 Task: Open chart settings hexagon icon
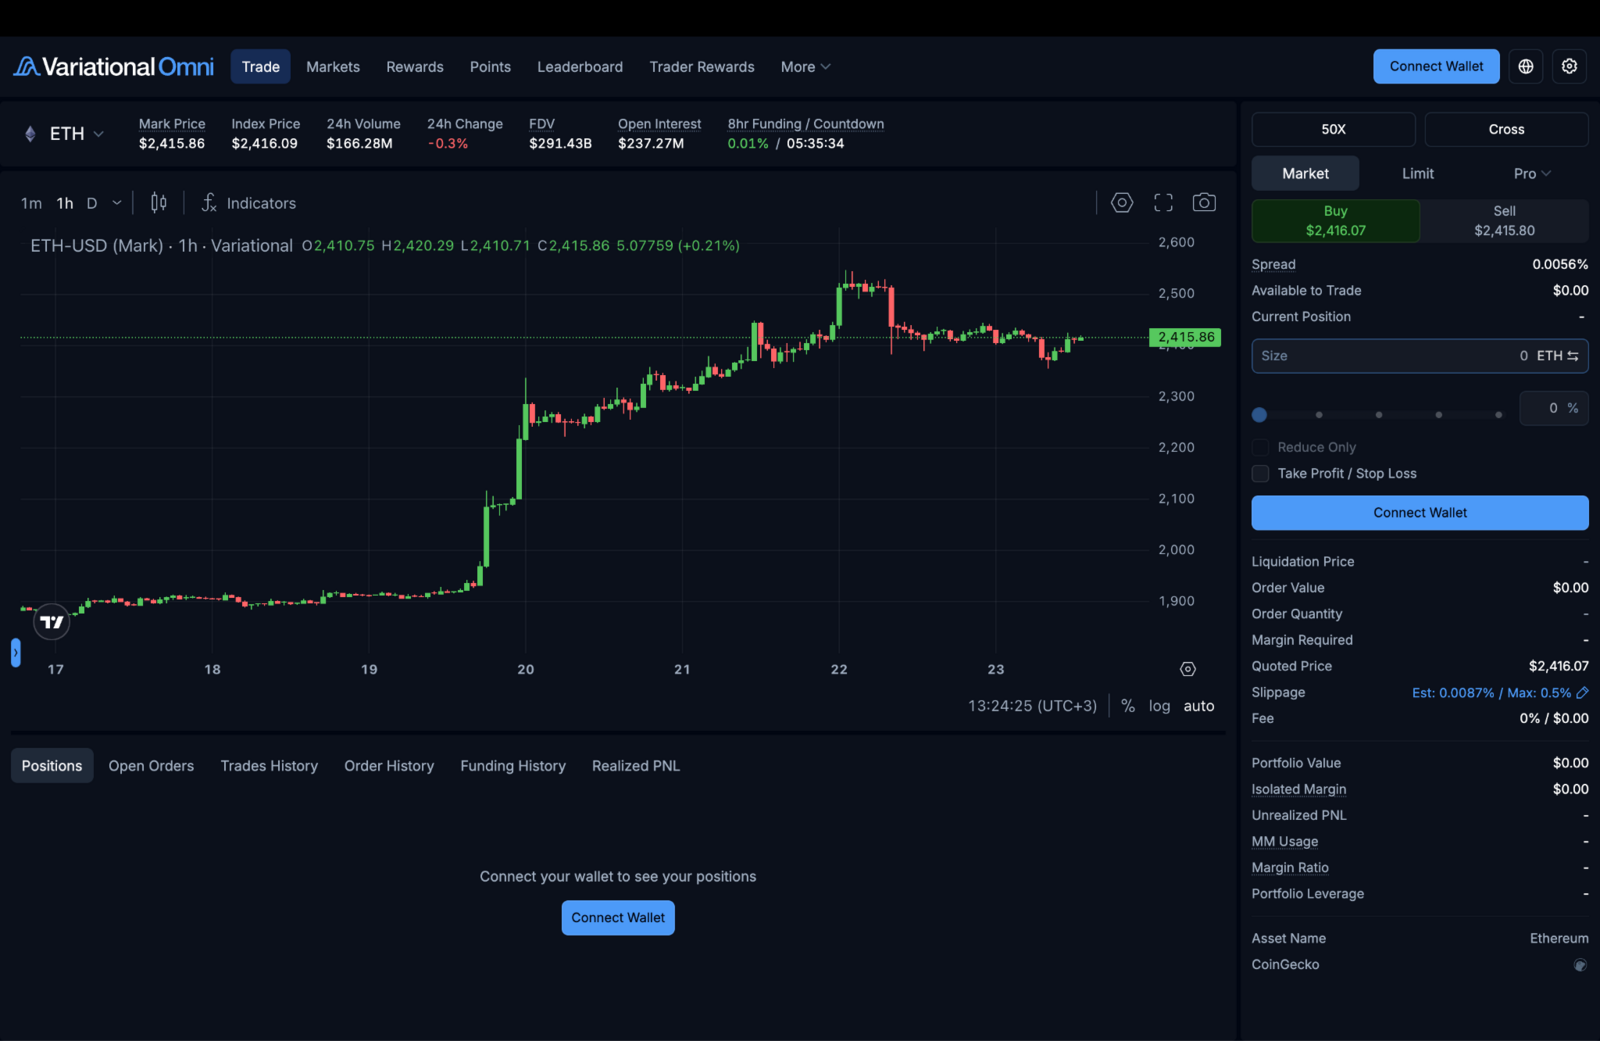pos(1122,203)
